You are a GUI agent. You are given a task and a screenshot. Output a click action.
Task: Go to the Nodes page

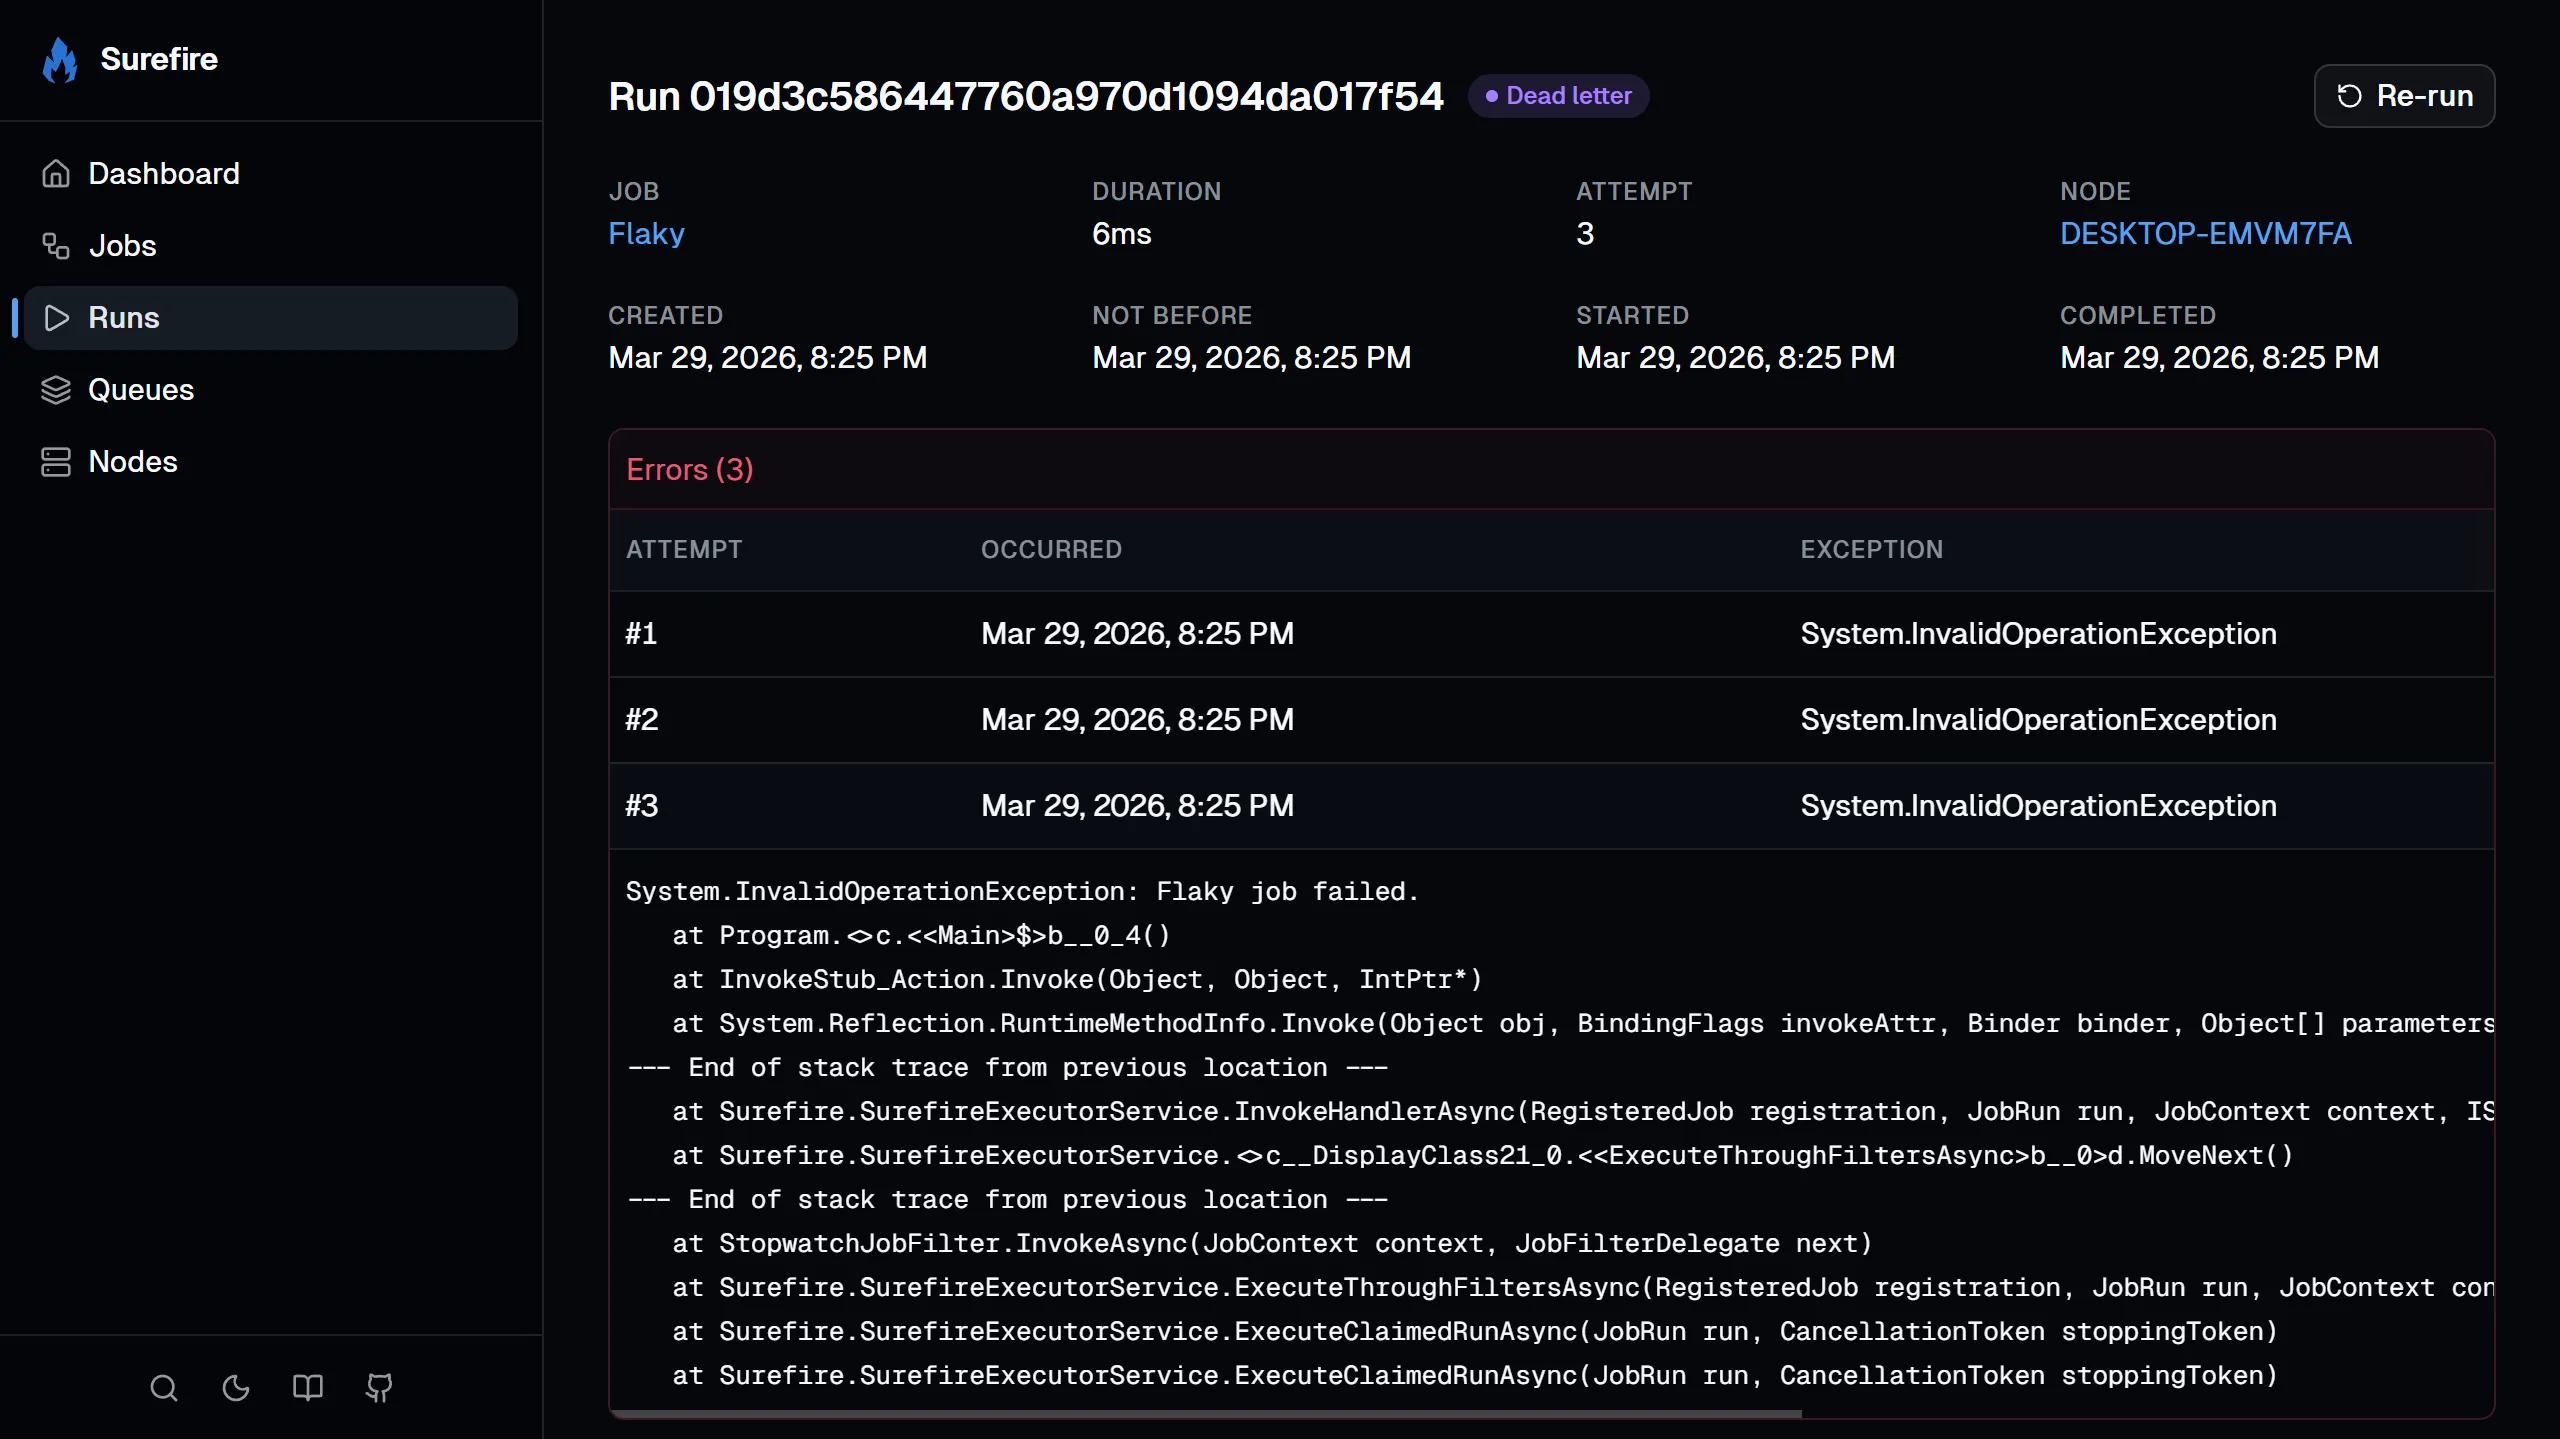[x=132, y=462]
